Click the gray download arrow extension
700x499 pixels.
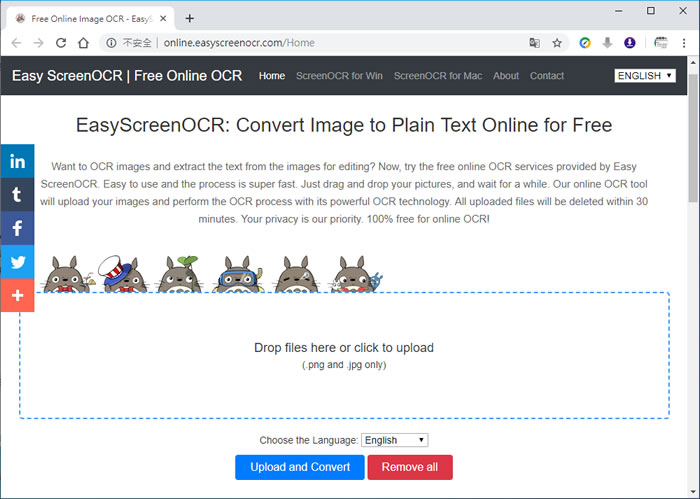(x=607, y=43)
